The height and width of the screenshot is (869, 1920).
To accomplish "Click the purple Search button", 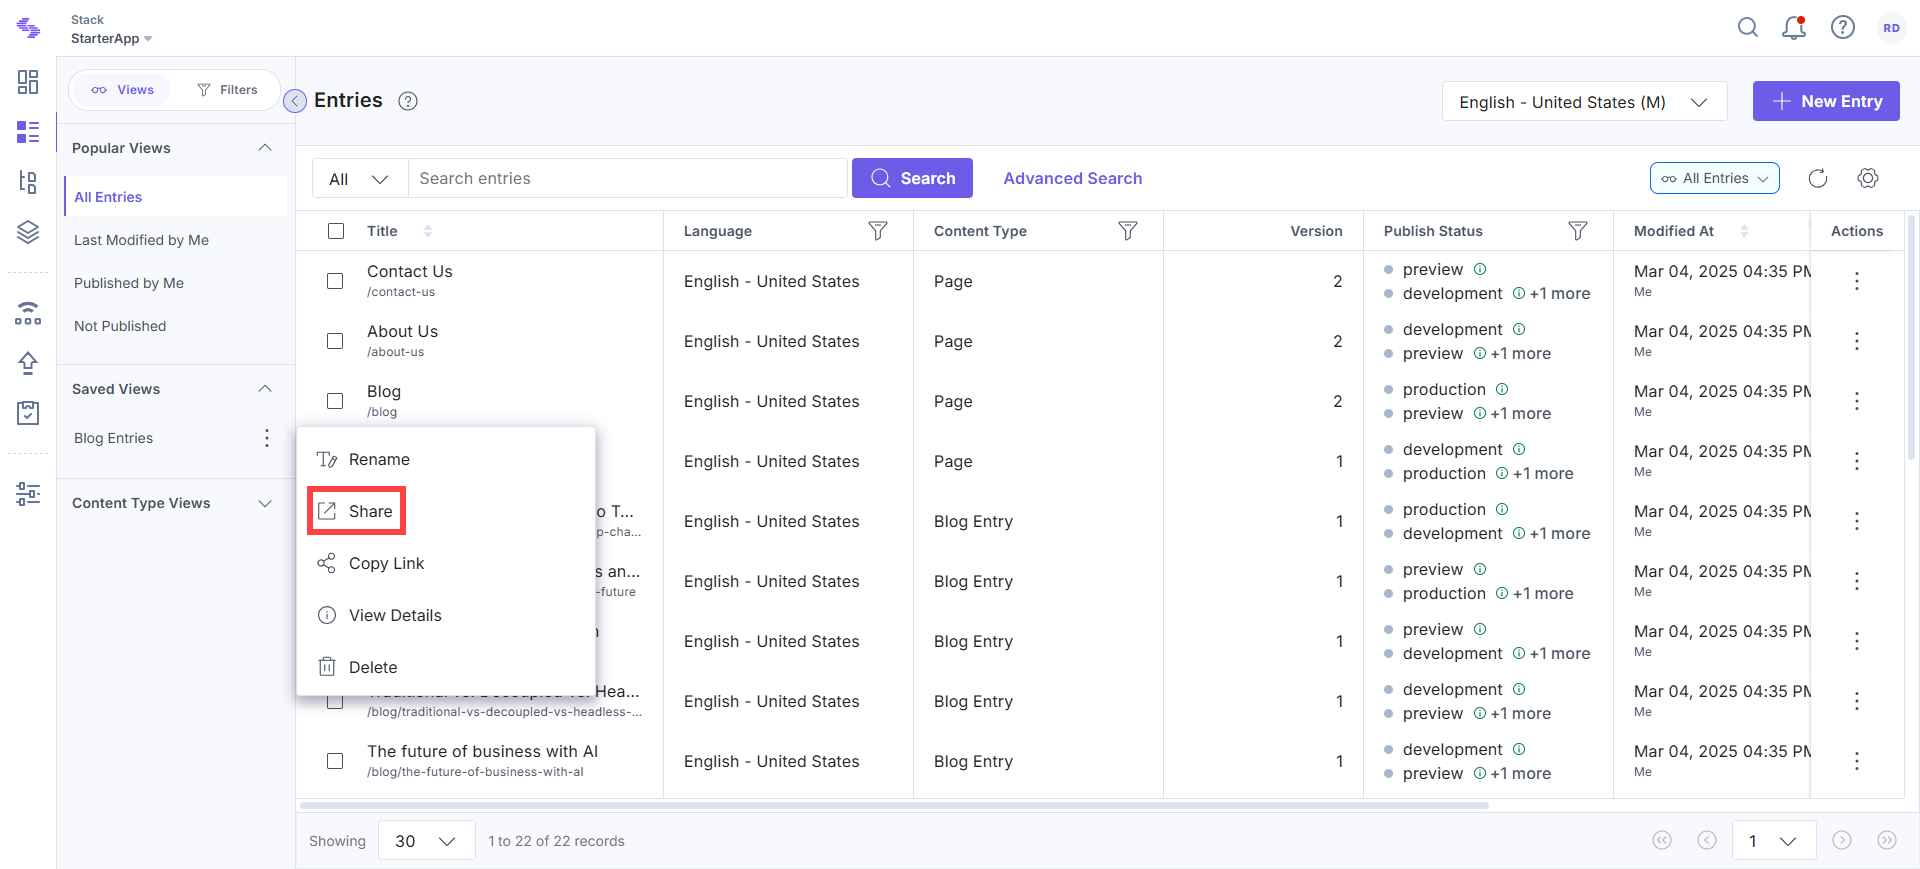I will click(x=912, y=178).
